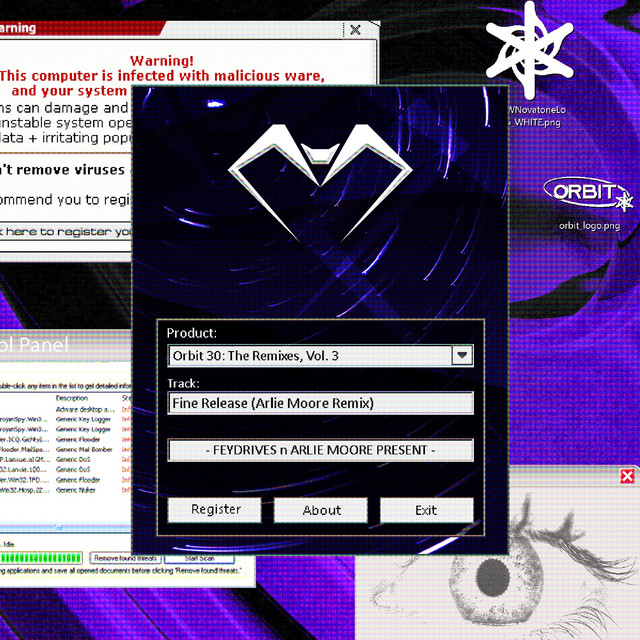Open the orbit_logo.png desktop icon
The height and width of the screenshot is (640, 640).
(x=589, y=193)
